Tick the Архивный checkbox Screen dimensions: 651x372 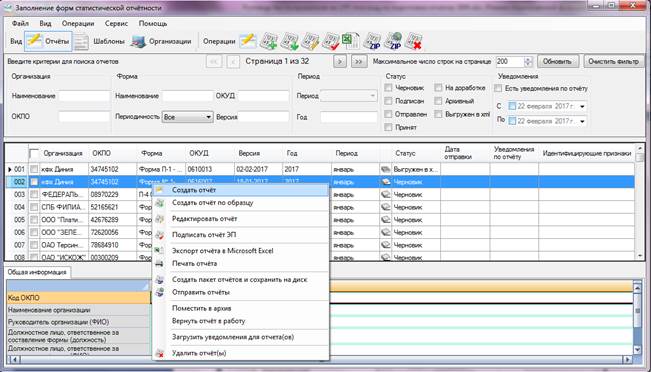pos(438,101)
